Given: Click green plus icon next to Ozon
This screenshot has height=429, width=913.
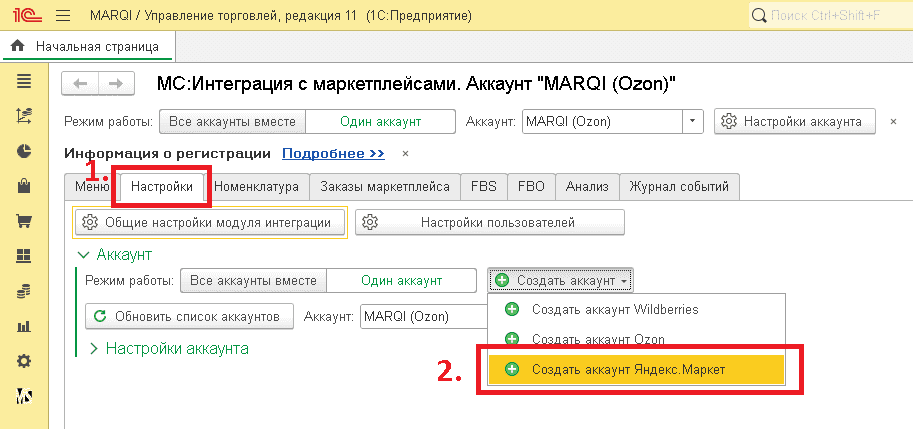Looking at the screenshot, I should pos(512,339).
